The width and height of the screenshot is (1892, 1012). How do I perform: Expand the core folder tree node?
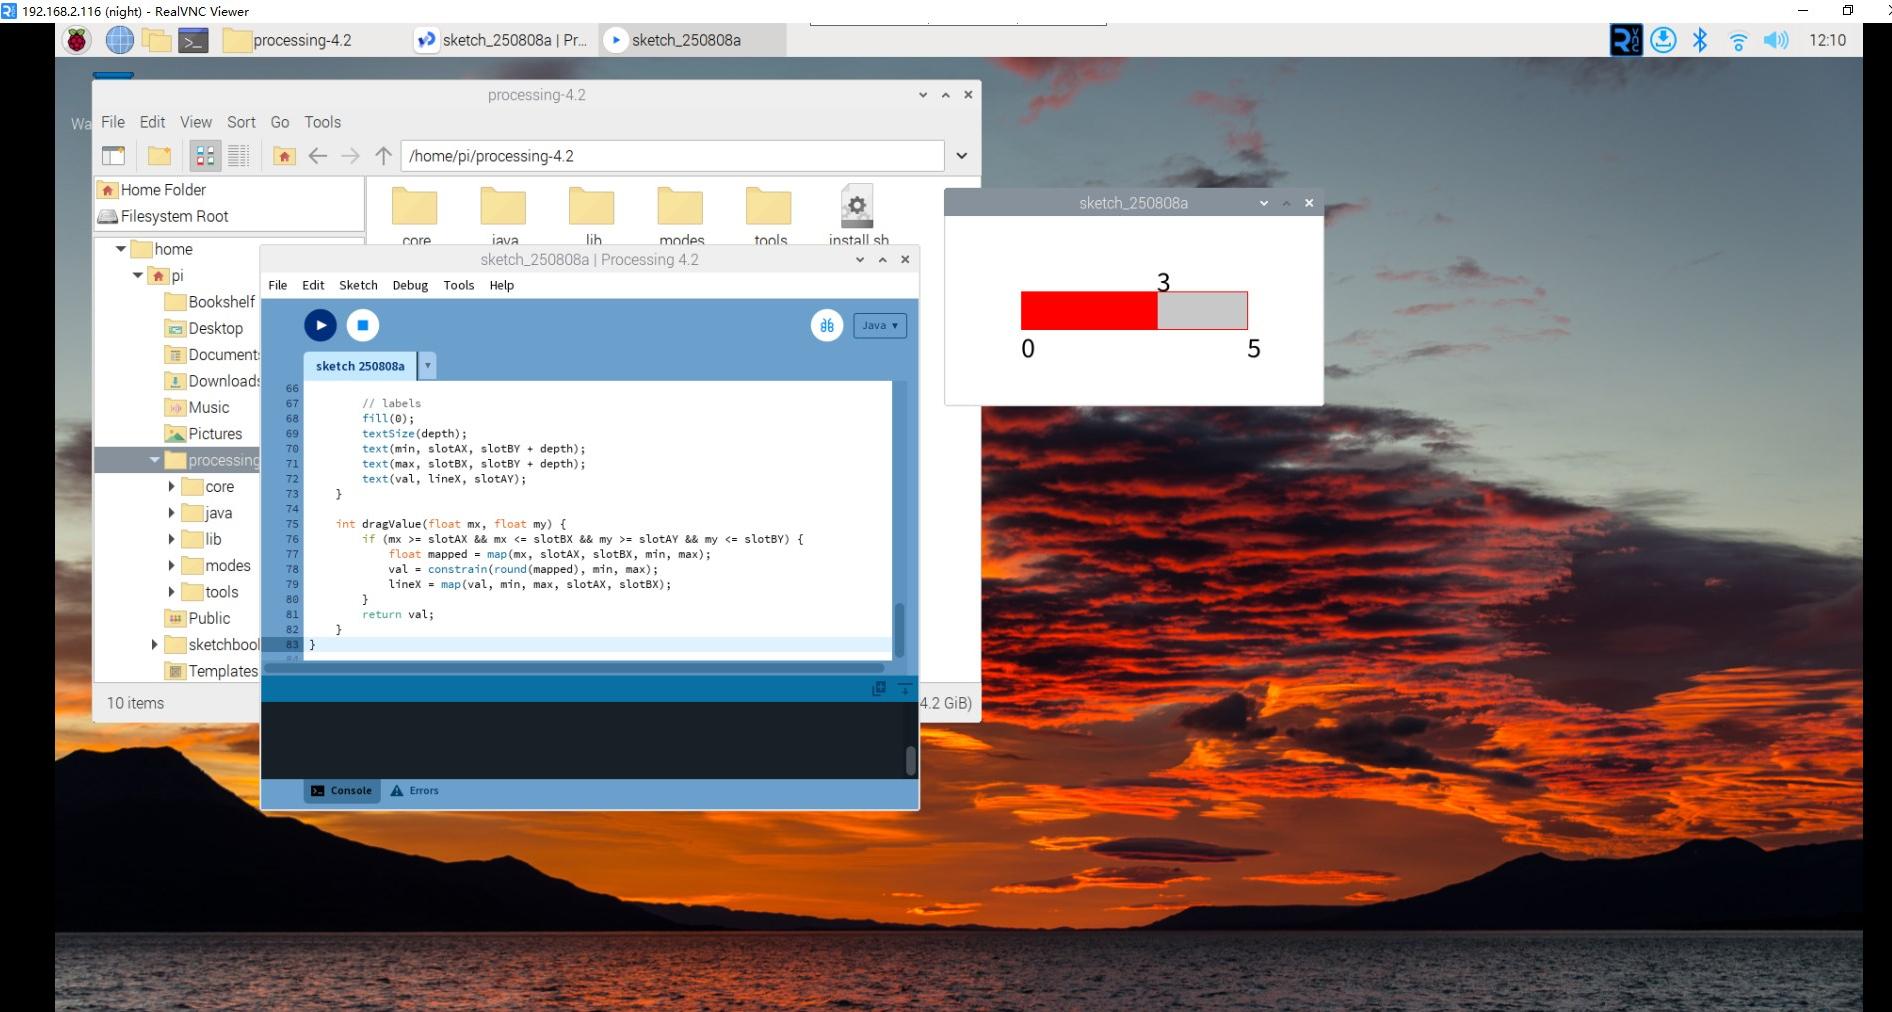pos(171,487)
